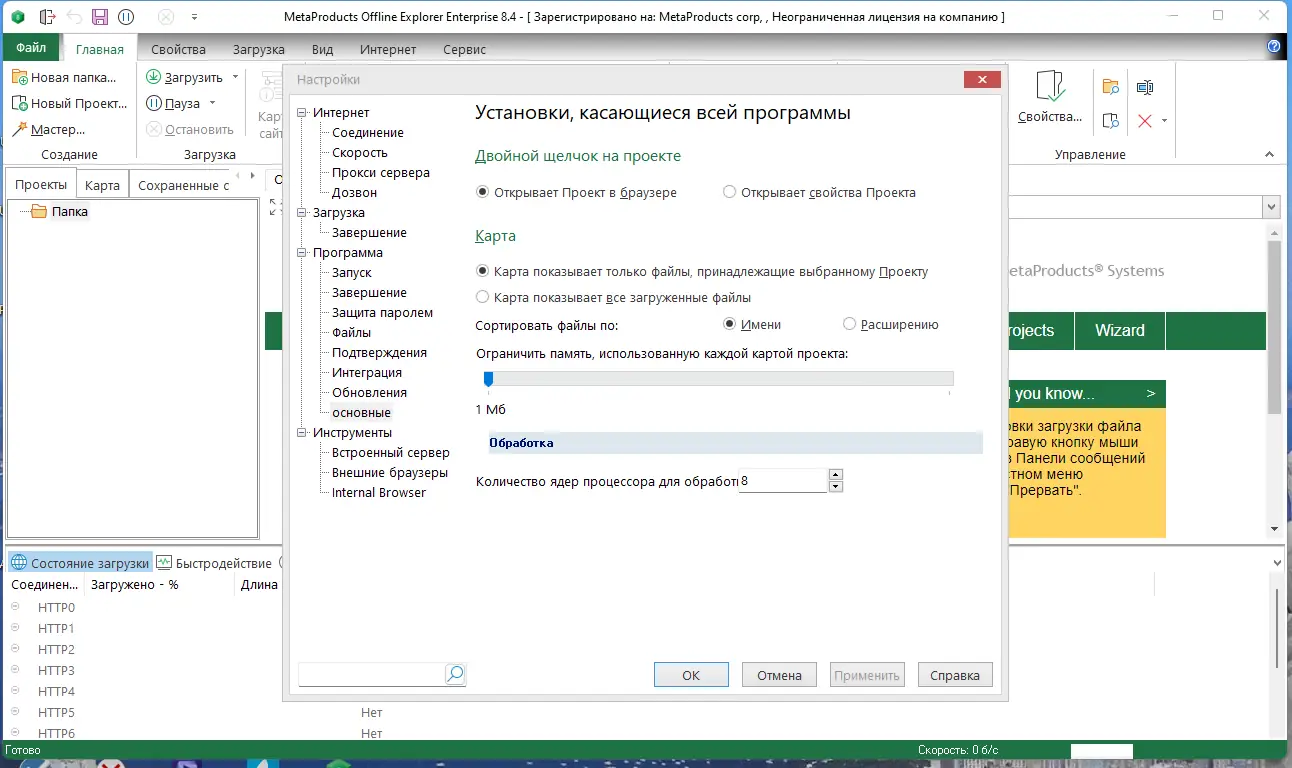Click the settings search text box
The image size is (1292, 768).
[371, 675]
